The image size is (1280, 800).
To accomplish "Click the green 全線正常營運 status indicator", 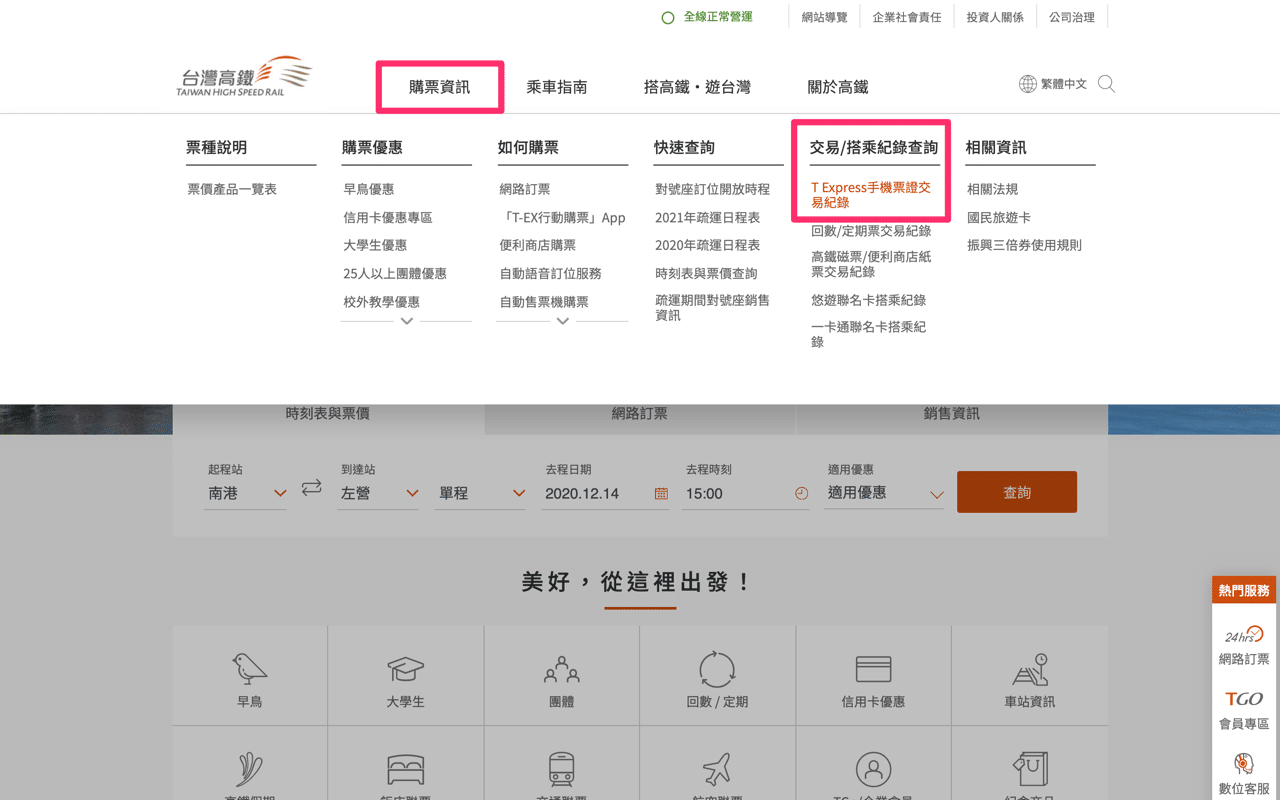I will (707, 17).
